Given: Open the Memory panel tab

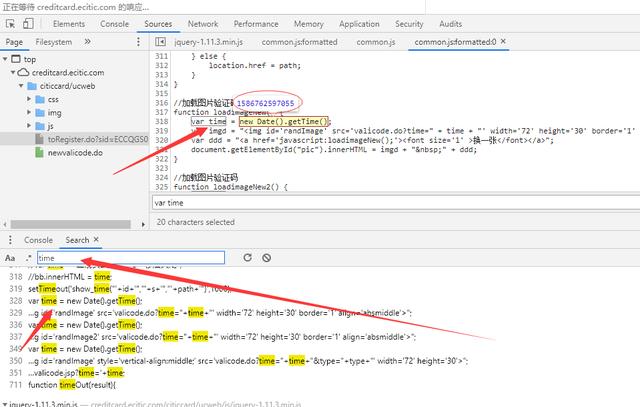Looking at the screenshot, I should click(309, 24).
